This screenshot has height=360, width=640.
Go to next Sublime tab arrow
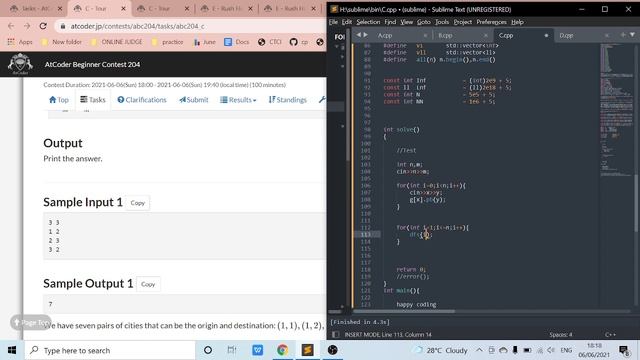pyautogui.click(x=366, y=35)
